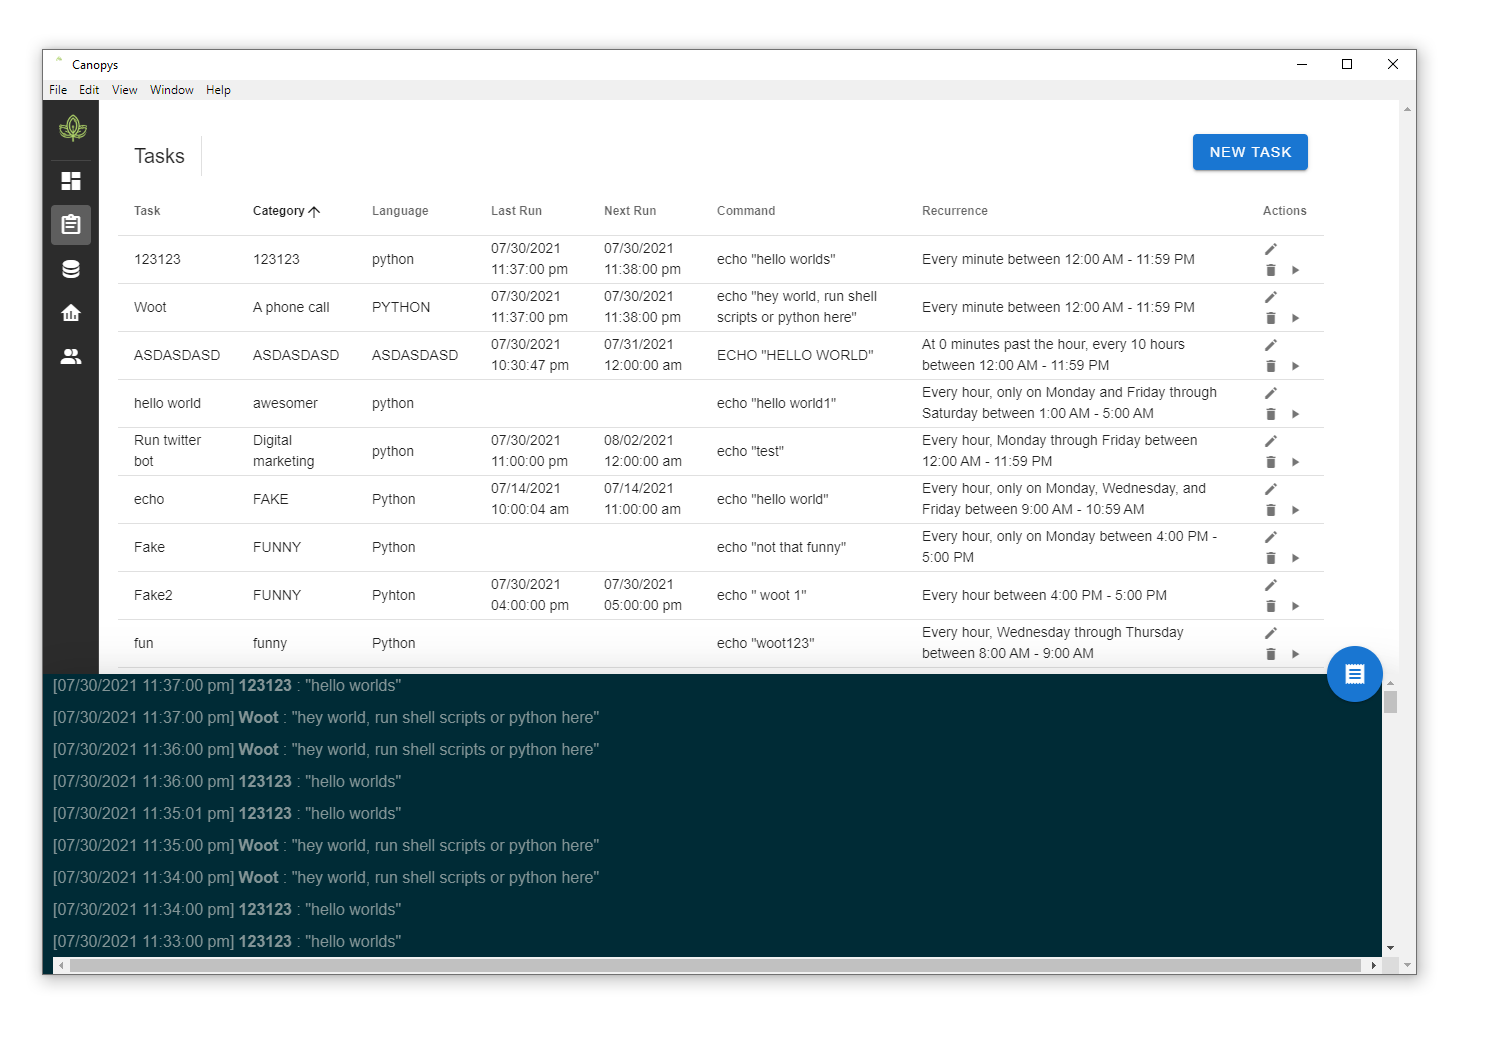Edit the Fake task in FUNNY category
This screenshot has width=1495, height=1043.
1271,537
